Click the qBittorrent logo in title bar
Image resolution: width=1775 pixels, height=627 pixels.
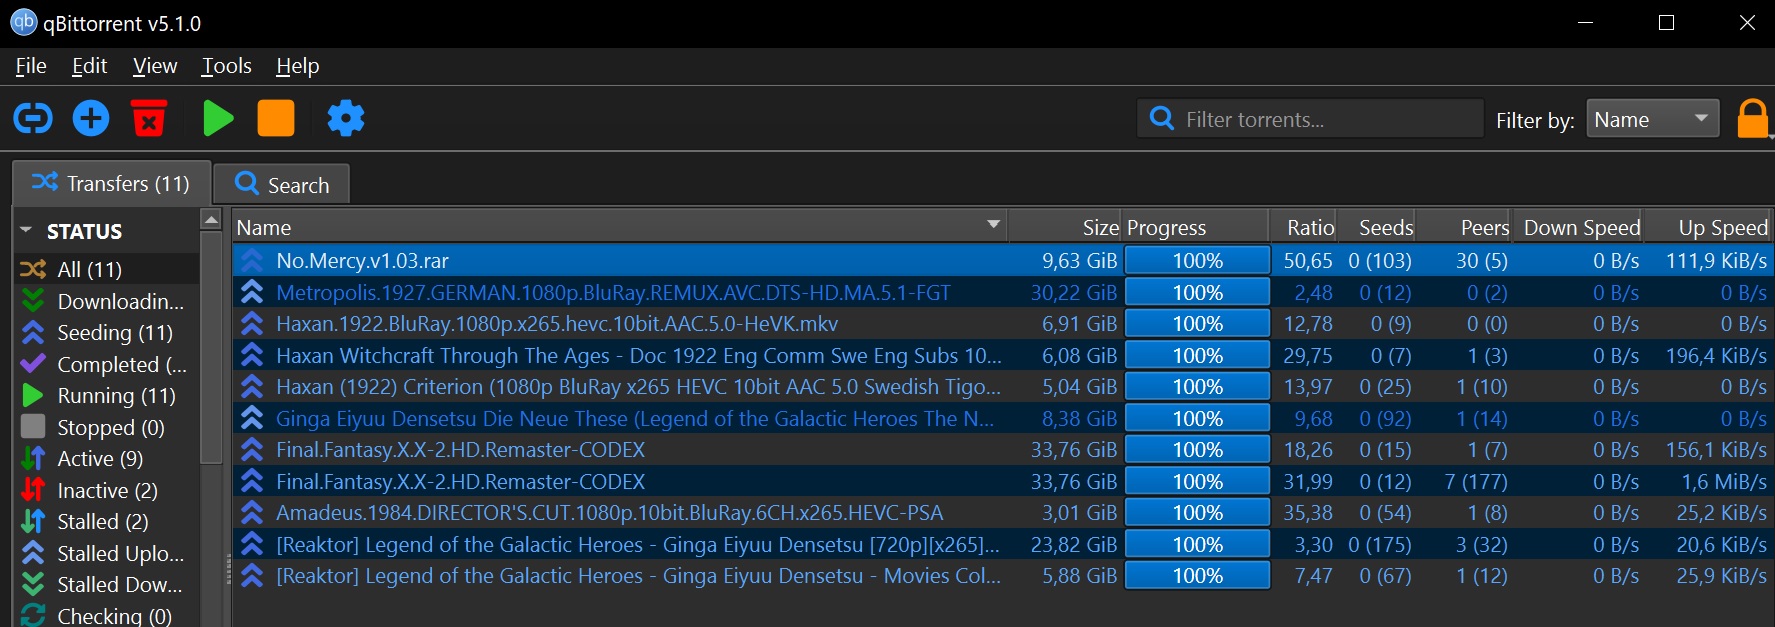coord(23,22)
